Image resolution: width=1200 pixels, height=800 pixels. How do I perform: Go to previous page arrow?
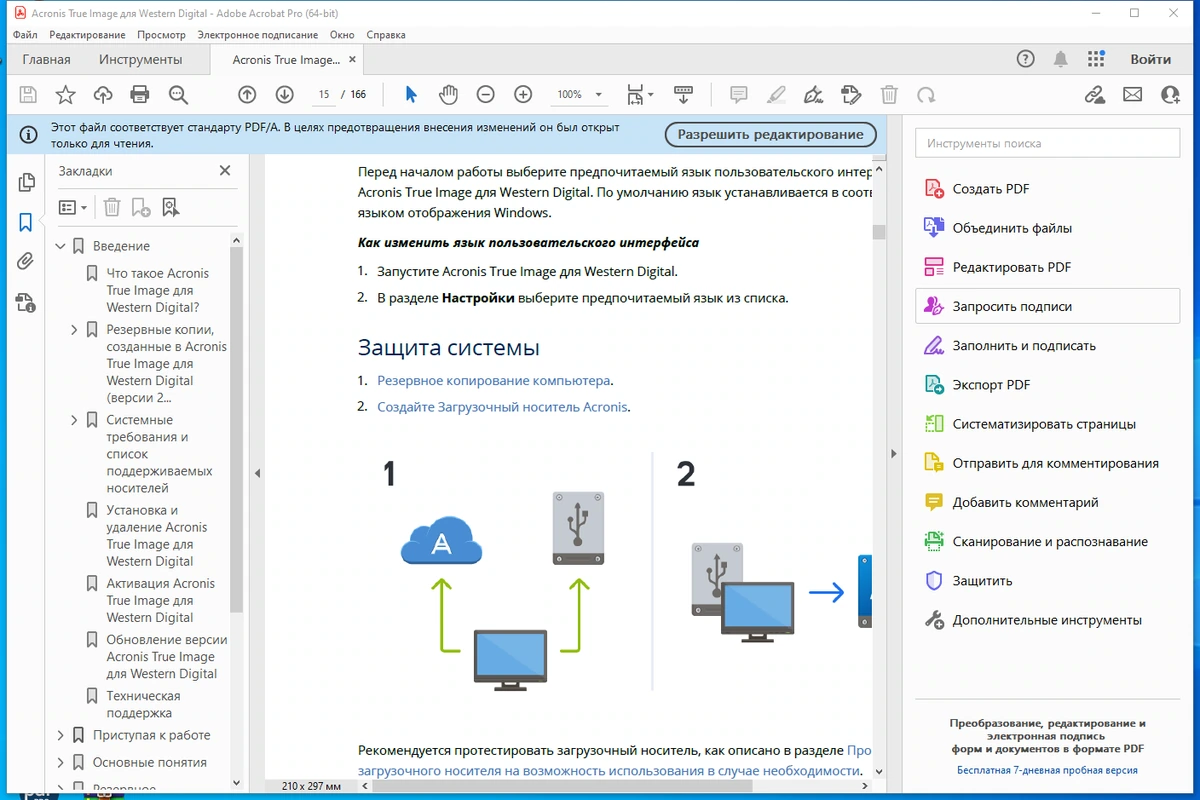[x=247, y=94]
